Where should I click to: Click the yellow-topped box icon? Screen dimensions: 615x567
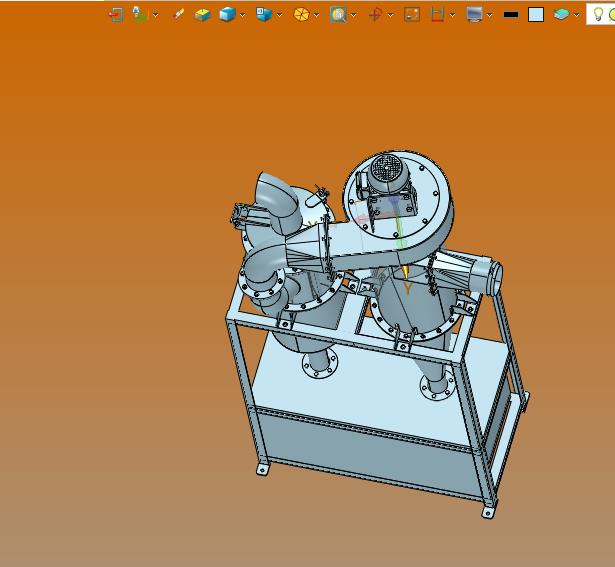(x=203, y=15)
